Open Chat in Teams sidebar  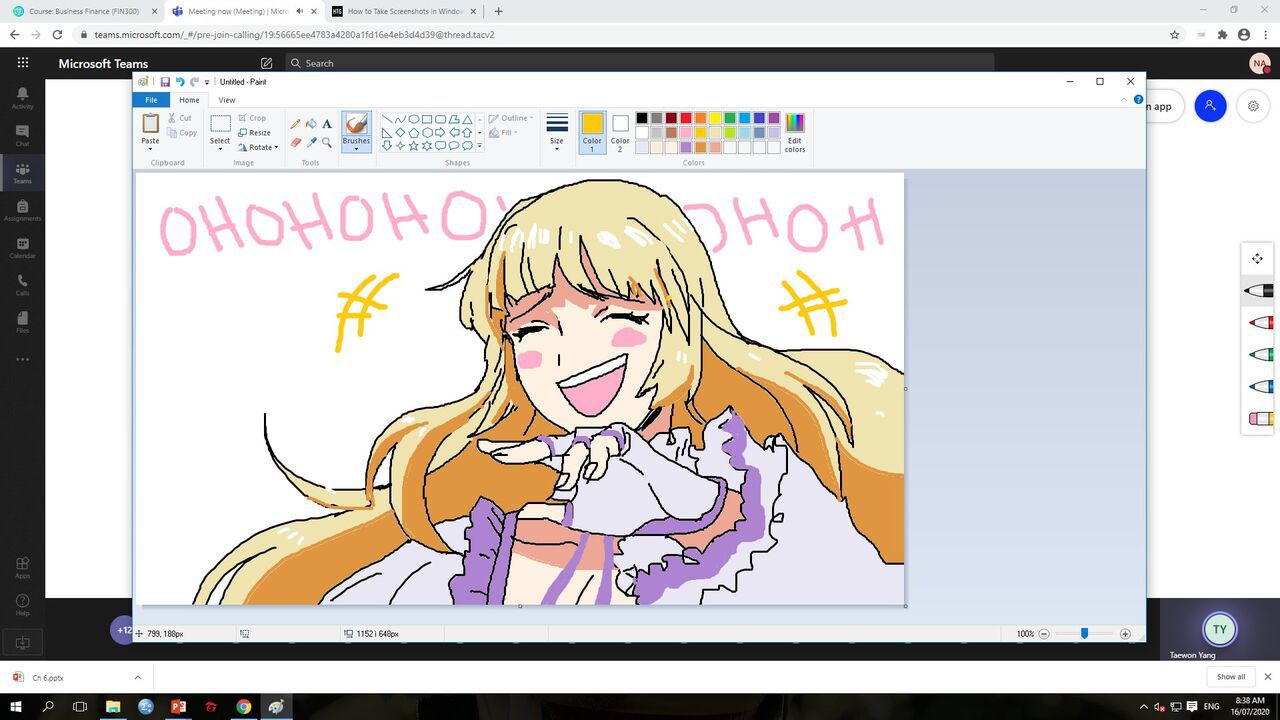coord(22,136)
